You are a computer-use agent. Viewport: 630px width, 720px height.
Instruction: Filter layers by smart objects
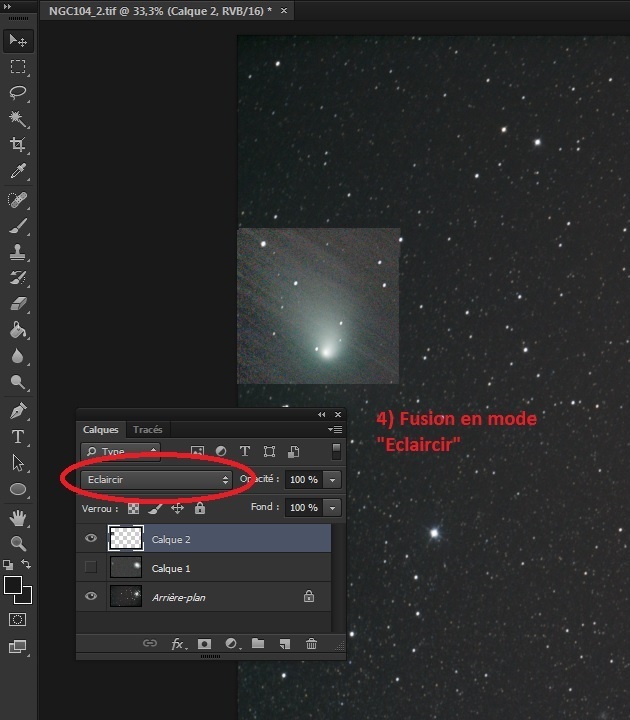coord(293,451)
